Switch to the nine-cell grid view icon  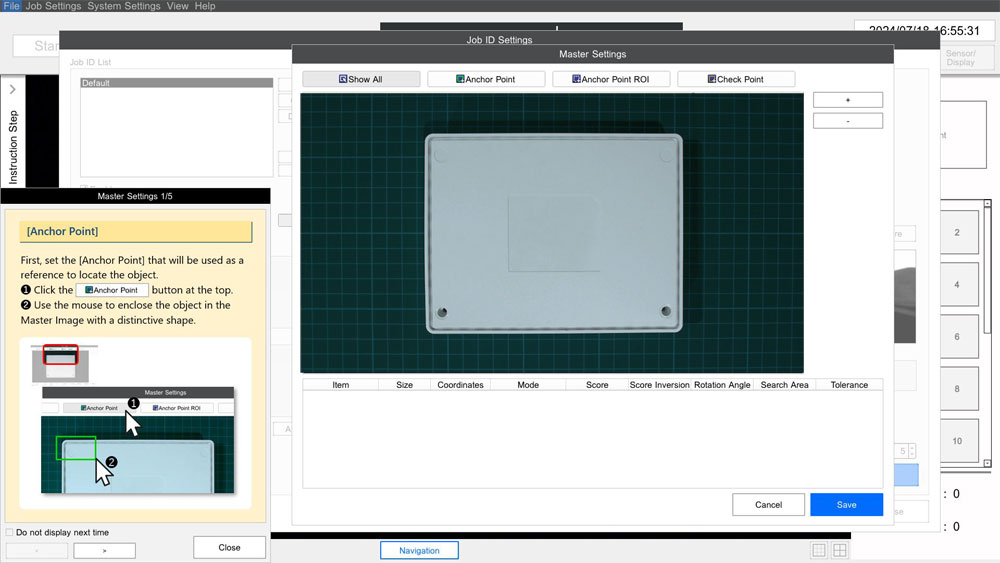819,550
